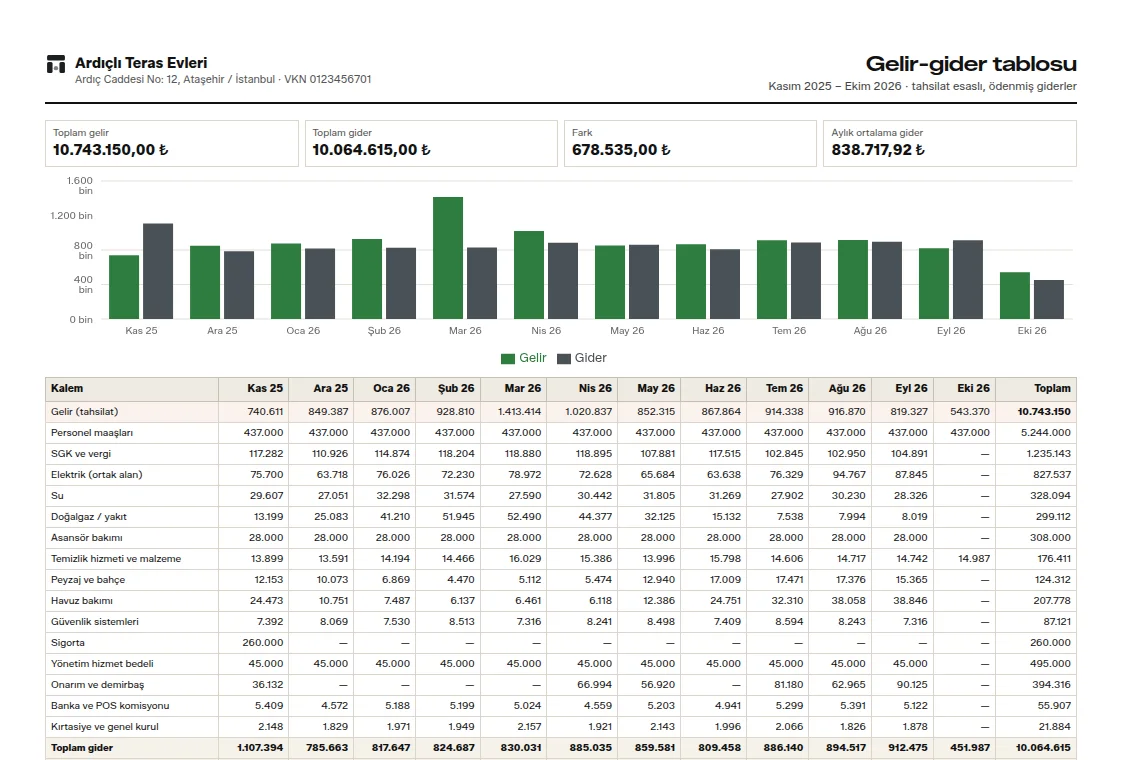The image size is (1122, 760).
Task: Click the Aylık ortalama gider card
Action: pyautogui.click(x=950, y=143)
